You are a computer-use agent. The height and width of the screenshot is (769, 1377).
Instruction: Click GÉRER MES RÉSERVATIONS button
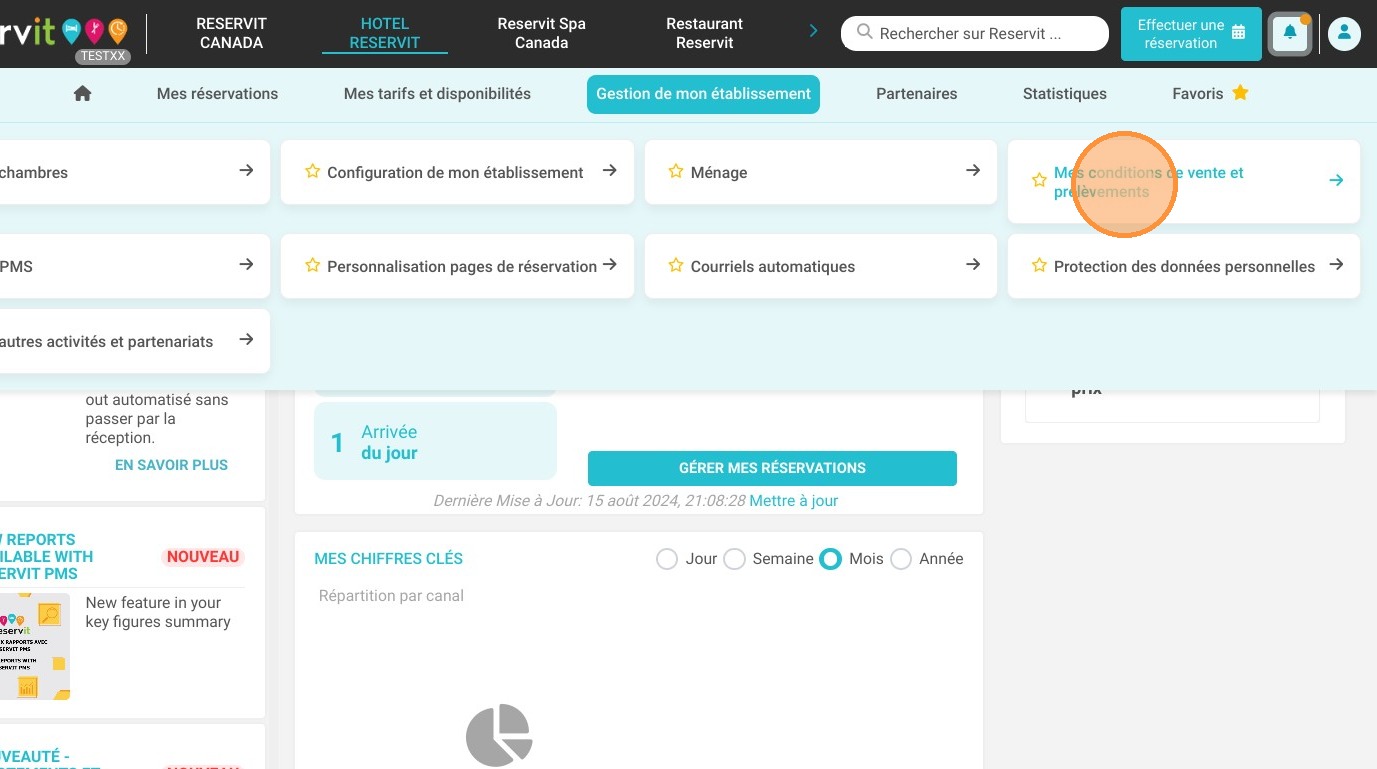point(772,468)
